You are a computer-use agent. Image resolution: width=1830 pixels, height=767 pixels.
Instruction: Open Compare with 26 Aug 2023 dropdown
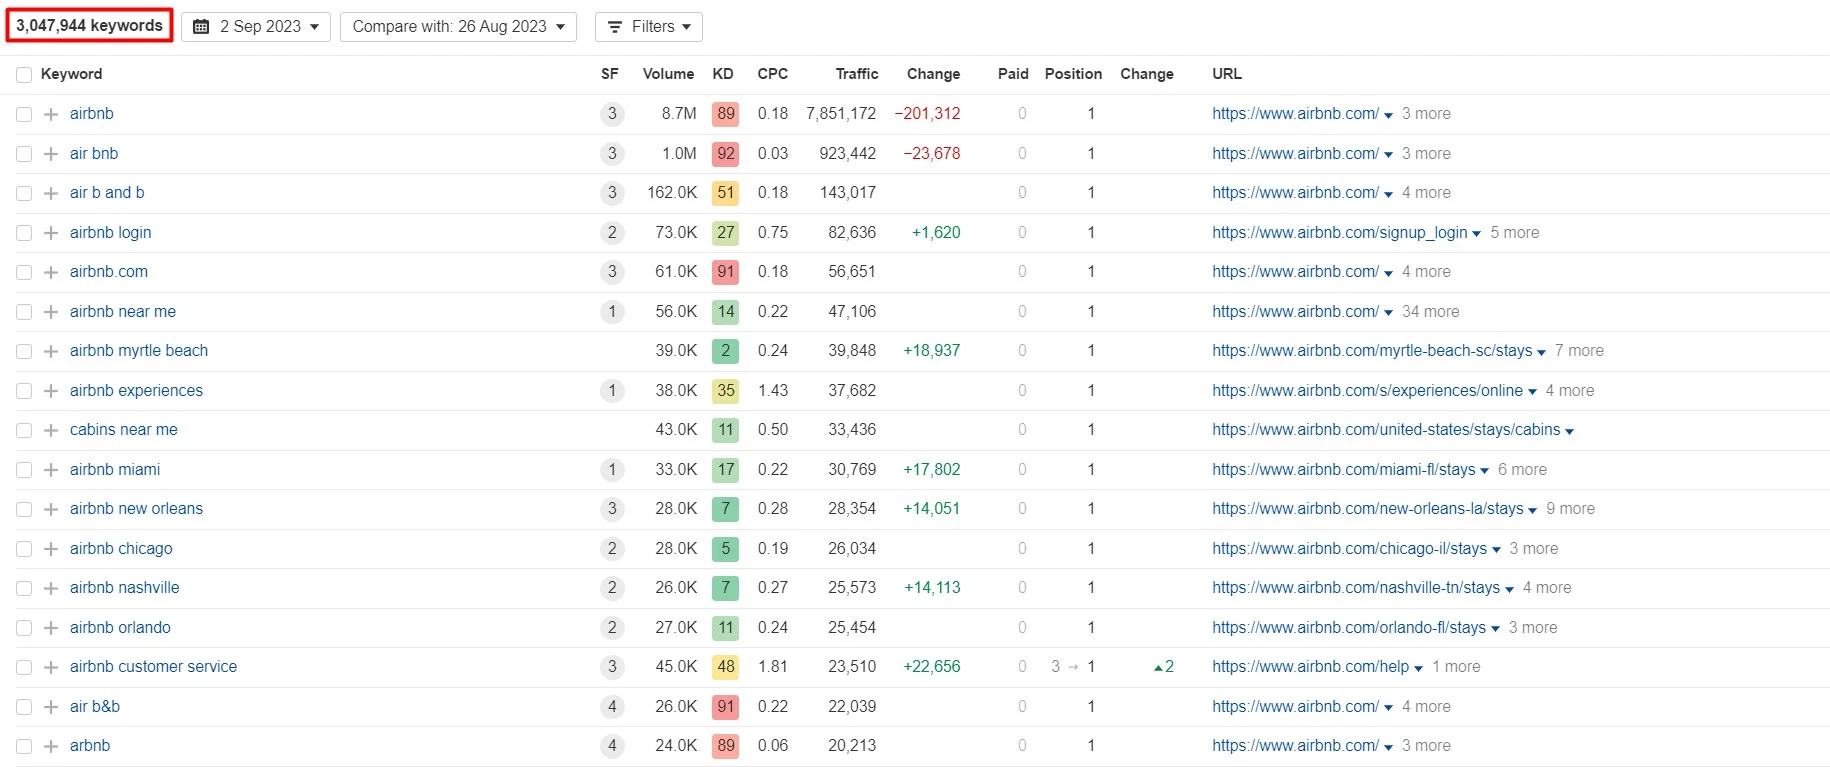[x=459, y=27]
